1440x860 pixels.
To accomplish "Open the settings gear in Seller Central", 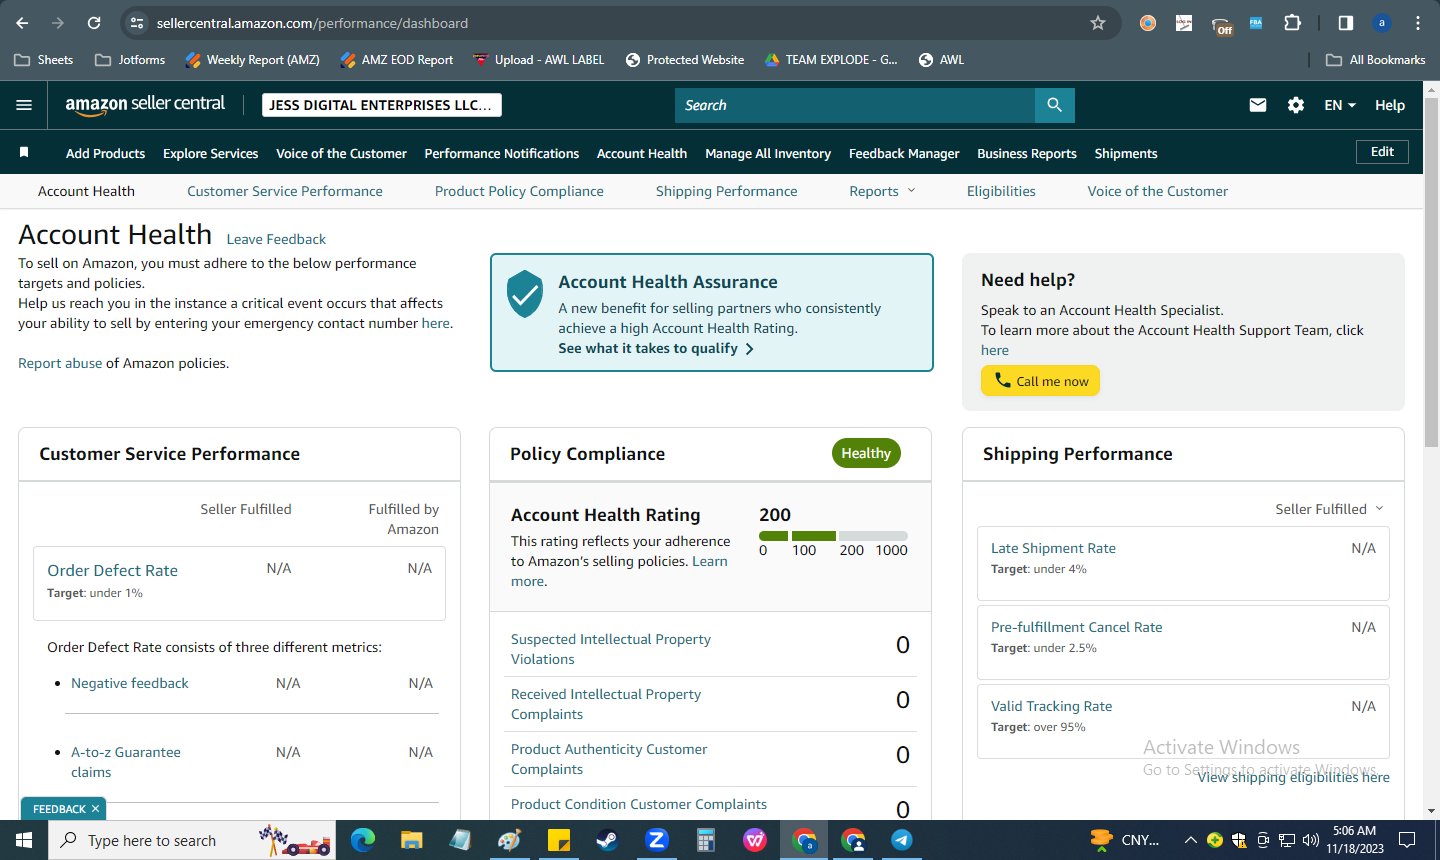I will click(1296, 105).
